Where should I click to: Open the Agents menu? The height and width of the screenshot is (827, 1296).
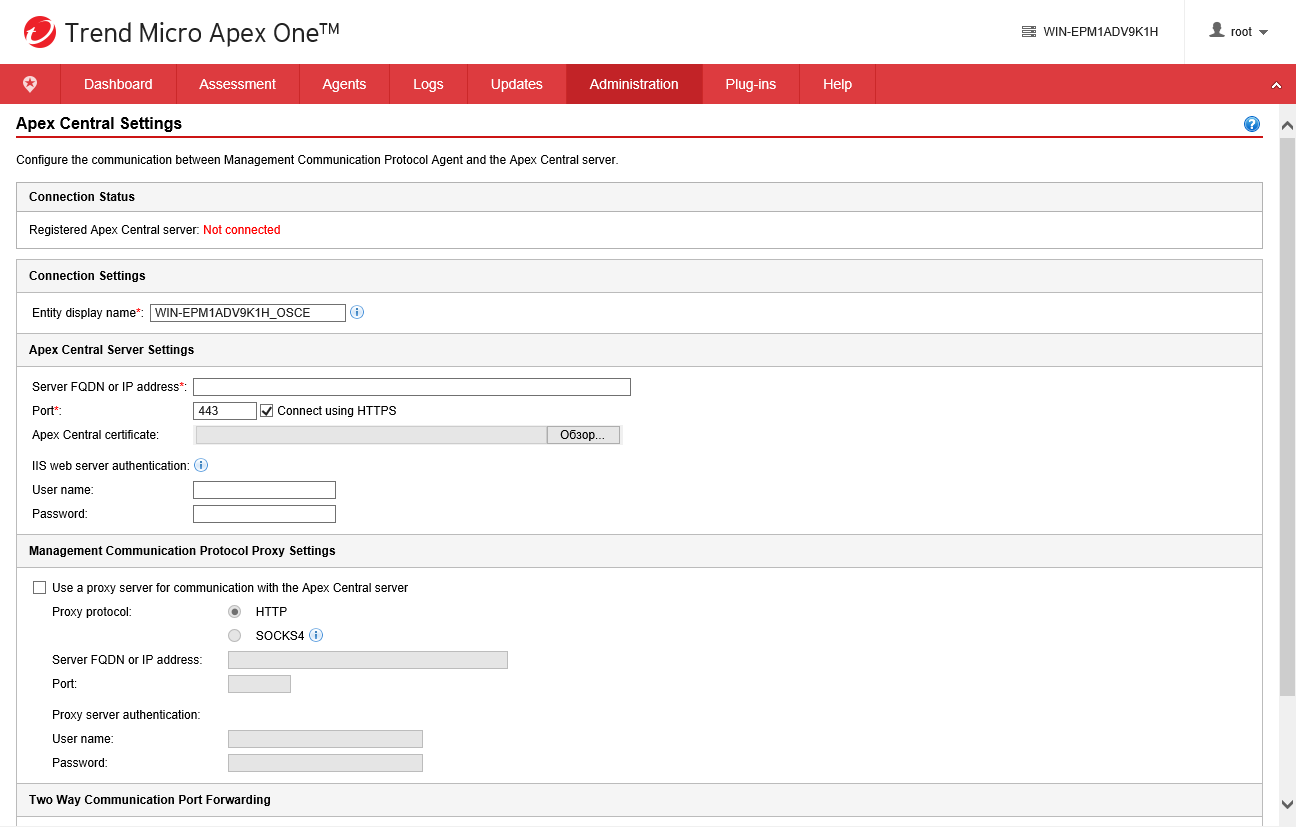[x=344, y=84]
